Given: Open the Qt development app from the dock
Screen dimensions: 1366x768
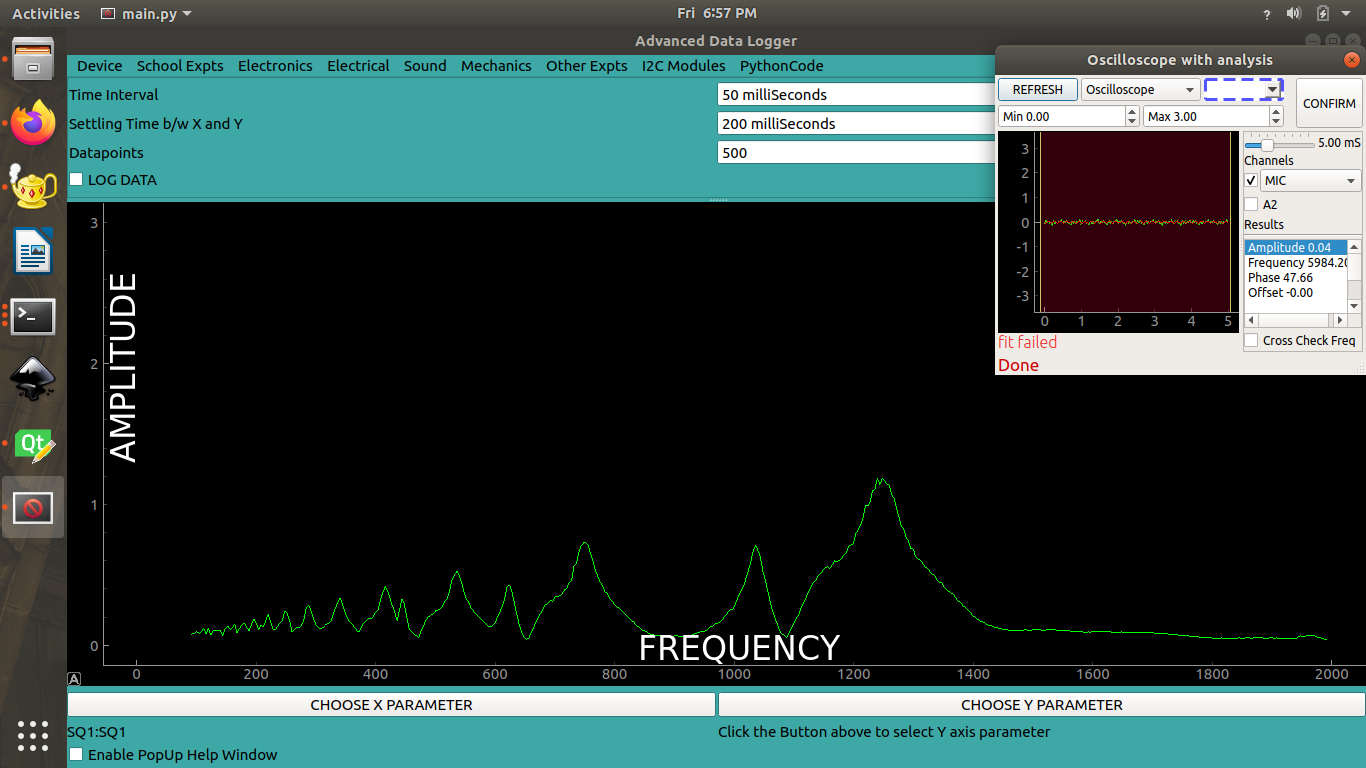Looking at the screenshot, I should tap(33, 443).
